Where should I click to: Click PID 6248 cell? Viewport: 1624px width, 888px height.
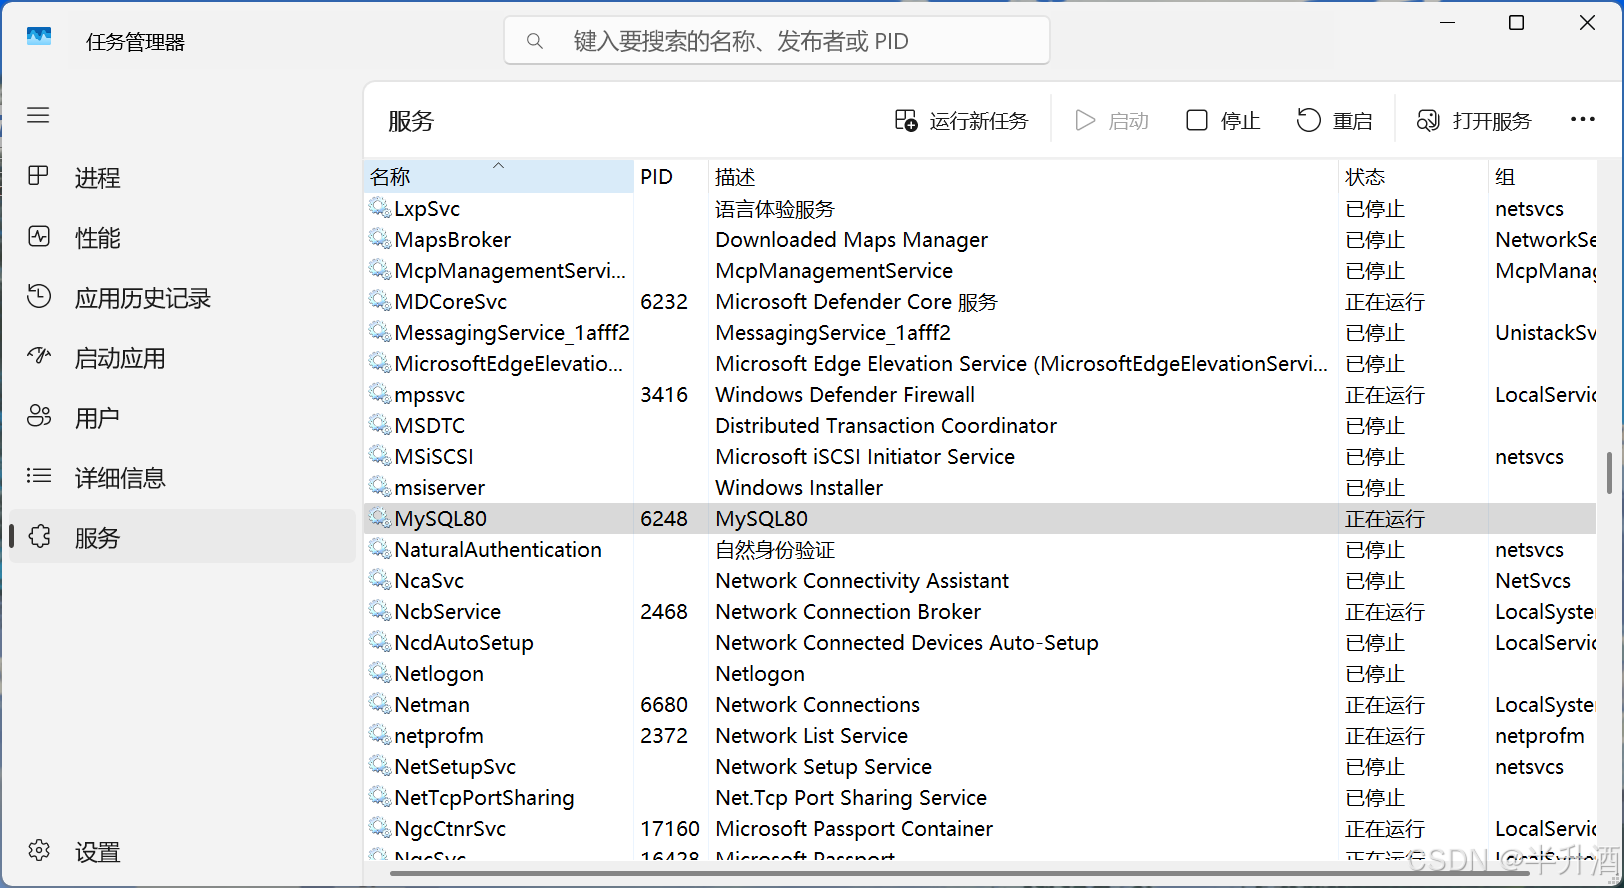(x=664, y=519)
